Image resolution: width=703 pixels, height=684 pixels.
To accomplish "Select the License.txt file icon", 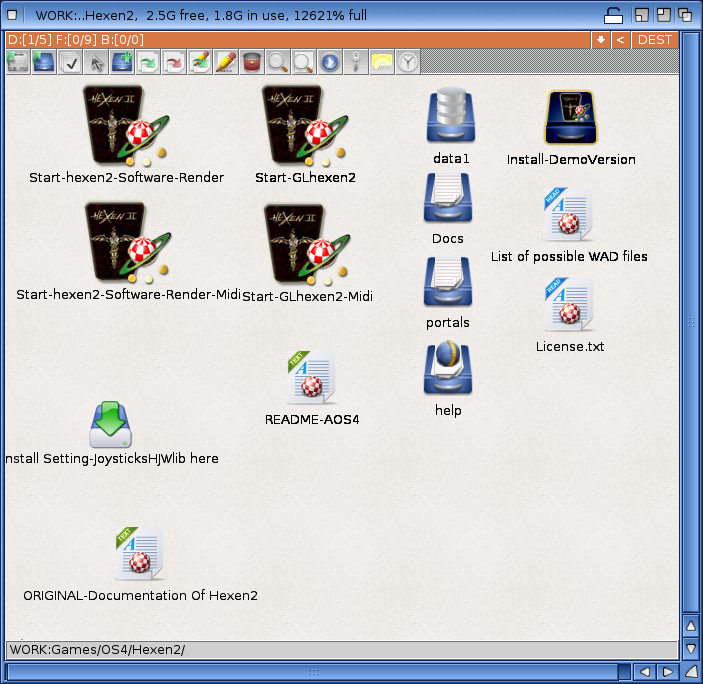I will tap(569, 304).
